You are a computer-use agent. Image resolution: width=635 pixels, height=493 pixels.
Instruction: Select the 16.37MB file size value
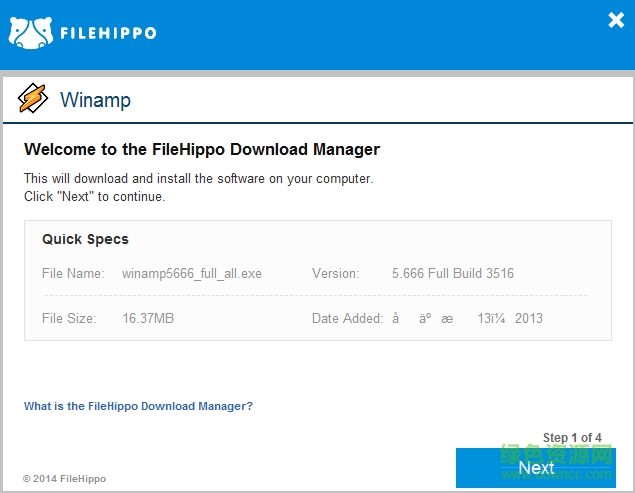(x=148, y=318)
